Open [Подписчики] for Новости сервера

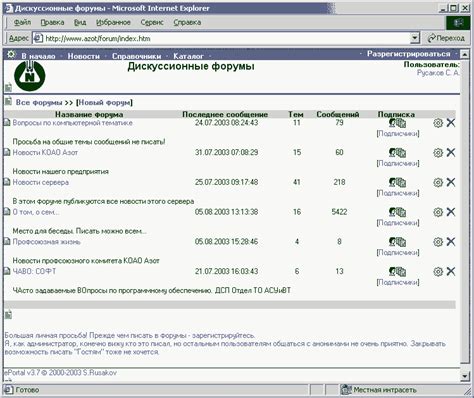398,193
